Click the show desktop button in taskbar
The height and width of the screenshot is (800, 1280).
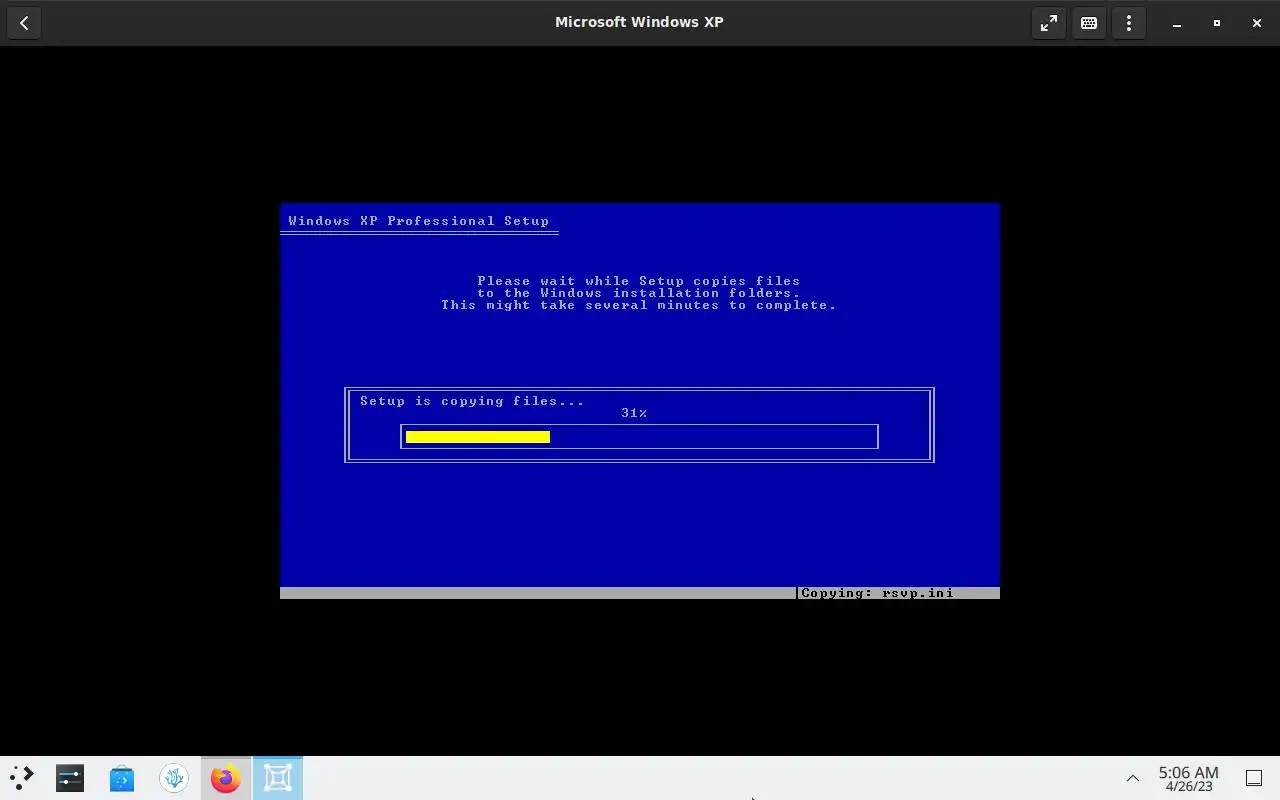(x=1254, y=778)
